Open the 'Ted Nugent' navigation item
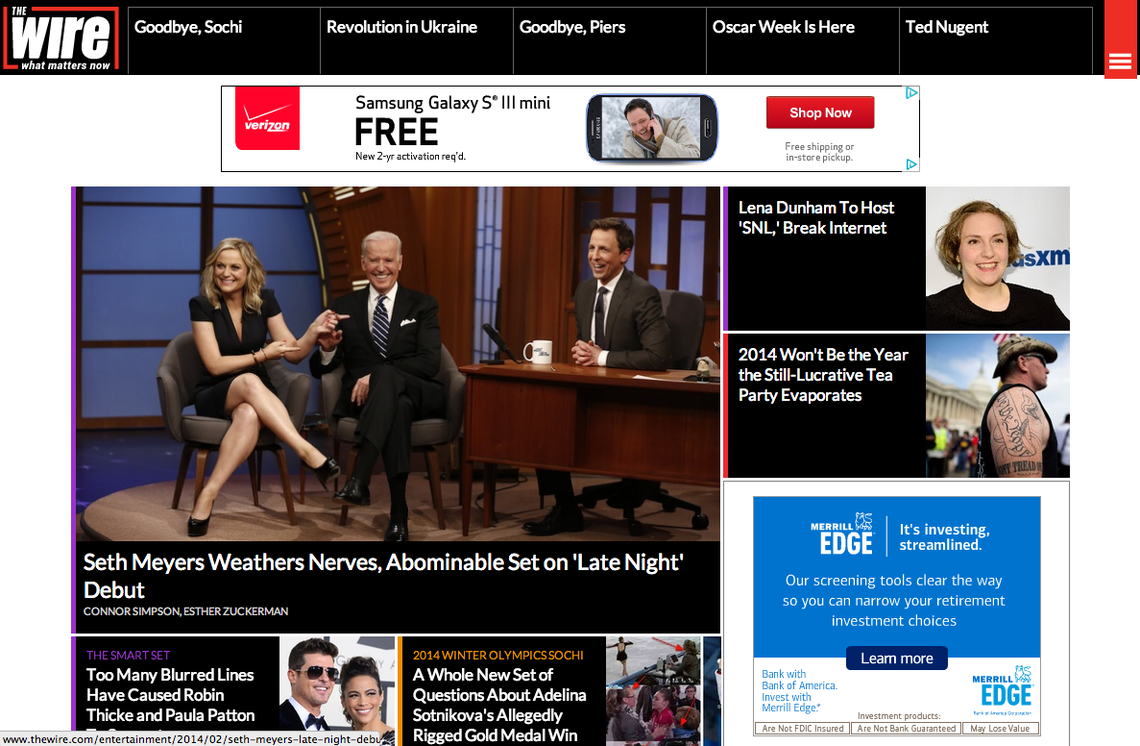This screenshot has width=1140, height=746. pos(946,27)
